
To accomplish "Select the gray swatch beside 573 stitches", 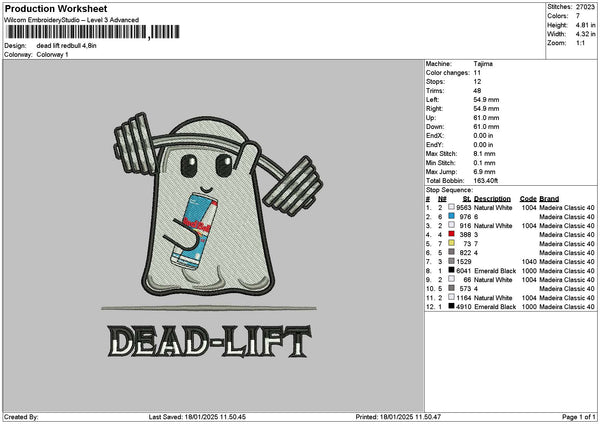I will [452, 288].
